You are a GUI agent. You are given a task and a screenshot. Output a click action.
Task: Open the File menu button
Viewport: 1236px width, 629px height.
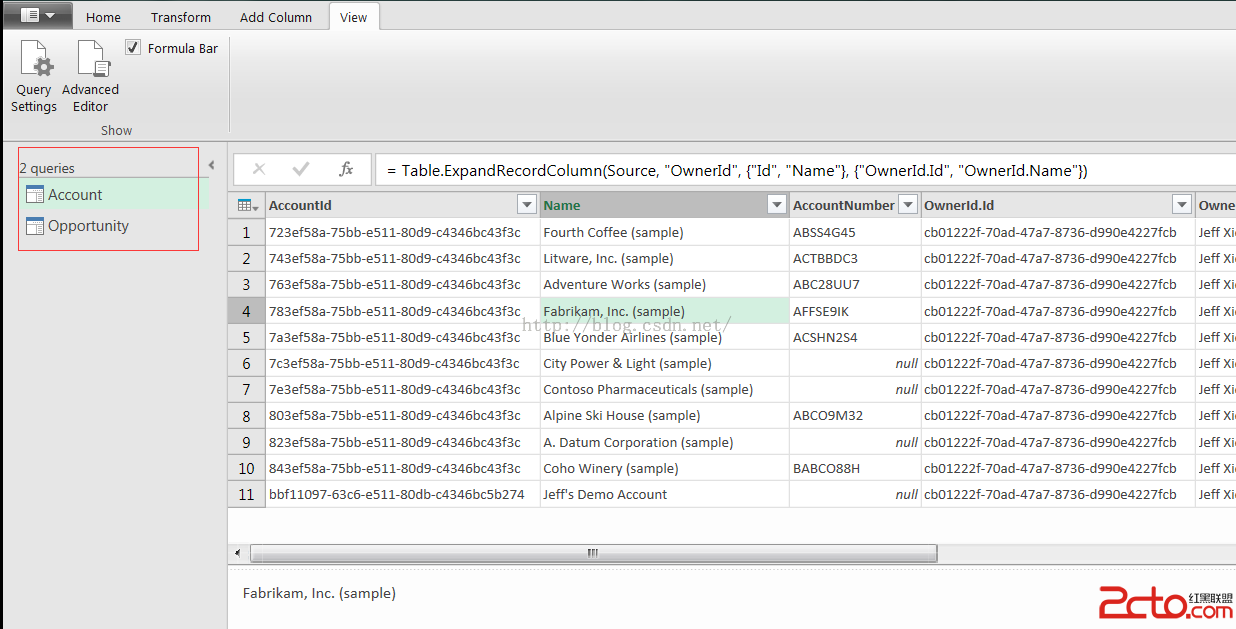[38, 16]
